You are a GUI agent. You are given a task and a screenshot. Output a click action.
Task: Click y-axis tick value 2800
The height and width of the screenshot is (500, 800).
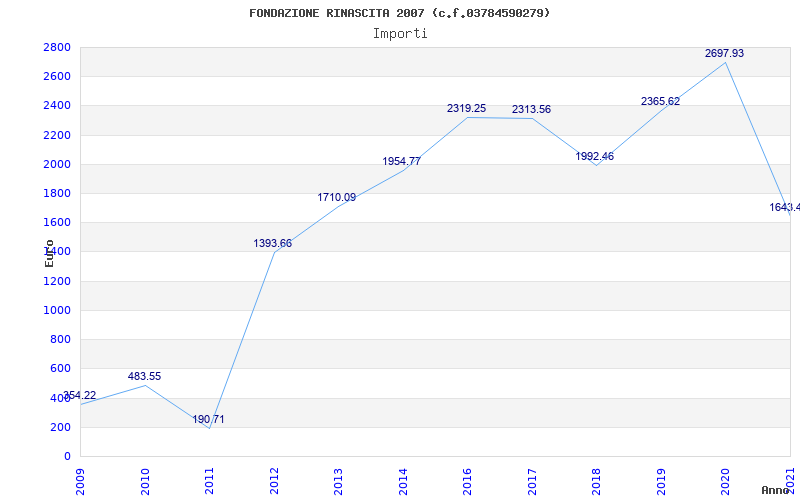57,47
